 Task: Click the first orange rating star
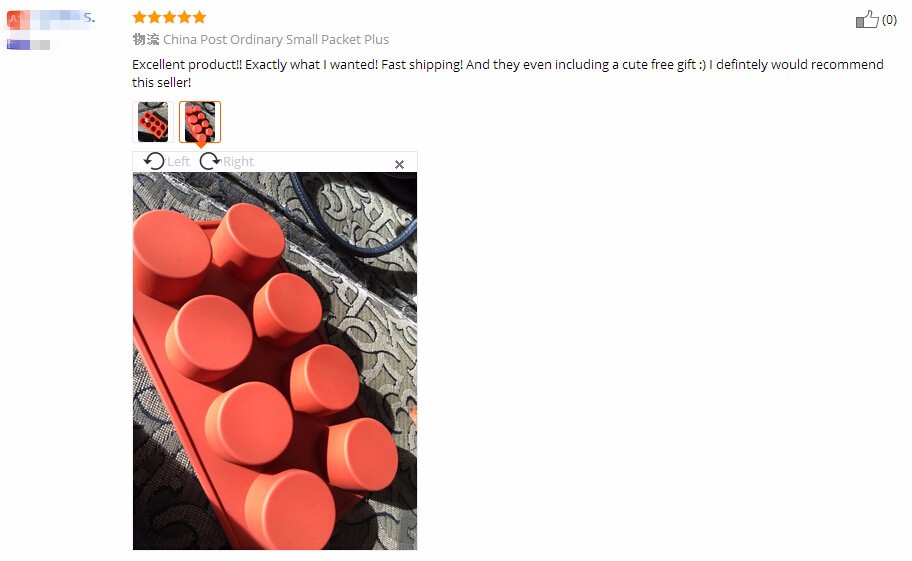coord(139,17)
